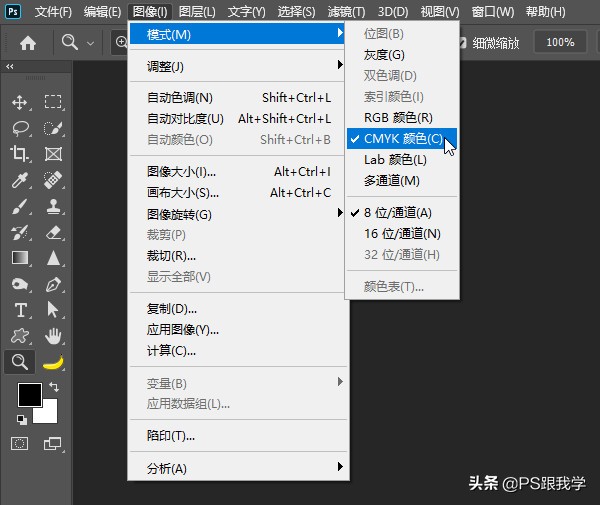The width and height of the screenshot is (600, 505).
Task: Select the Gradient tool
Action: (x=20, y=258)
